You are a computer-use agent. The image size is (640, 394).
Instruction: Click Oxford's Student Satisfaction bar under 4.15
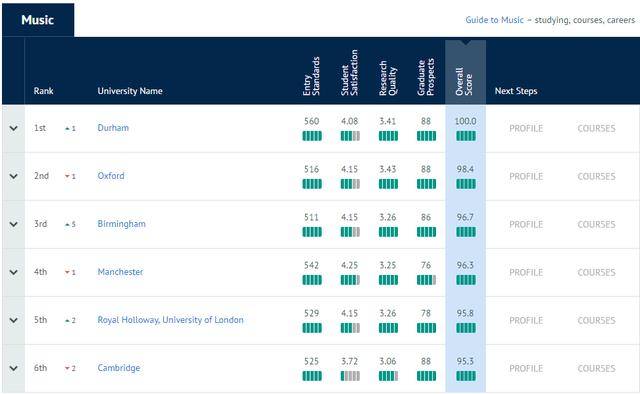[x=350, y=184]
